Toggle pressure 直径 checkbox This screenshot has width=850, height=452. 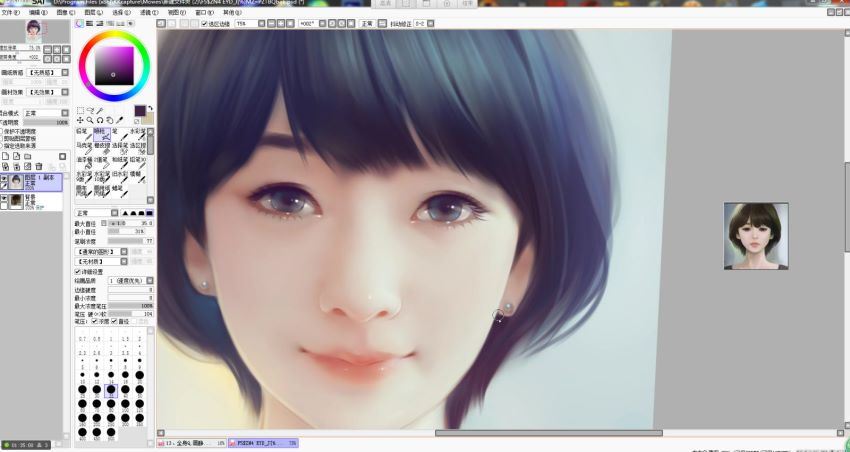click(114, 321)
